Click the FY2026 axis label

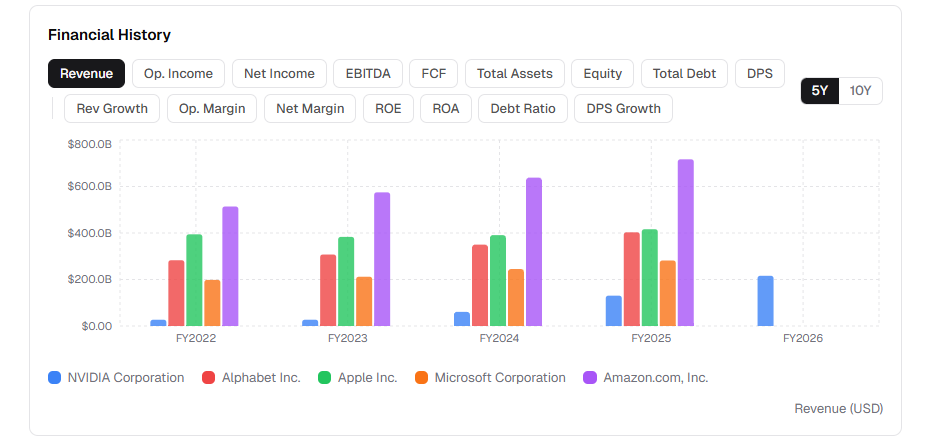click(x=803, y=339)
